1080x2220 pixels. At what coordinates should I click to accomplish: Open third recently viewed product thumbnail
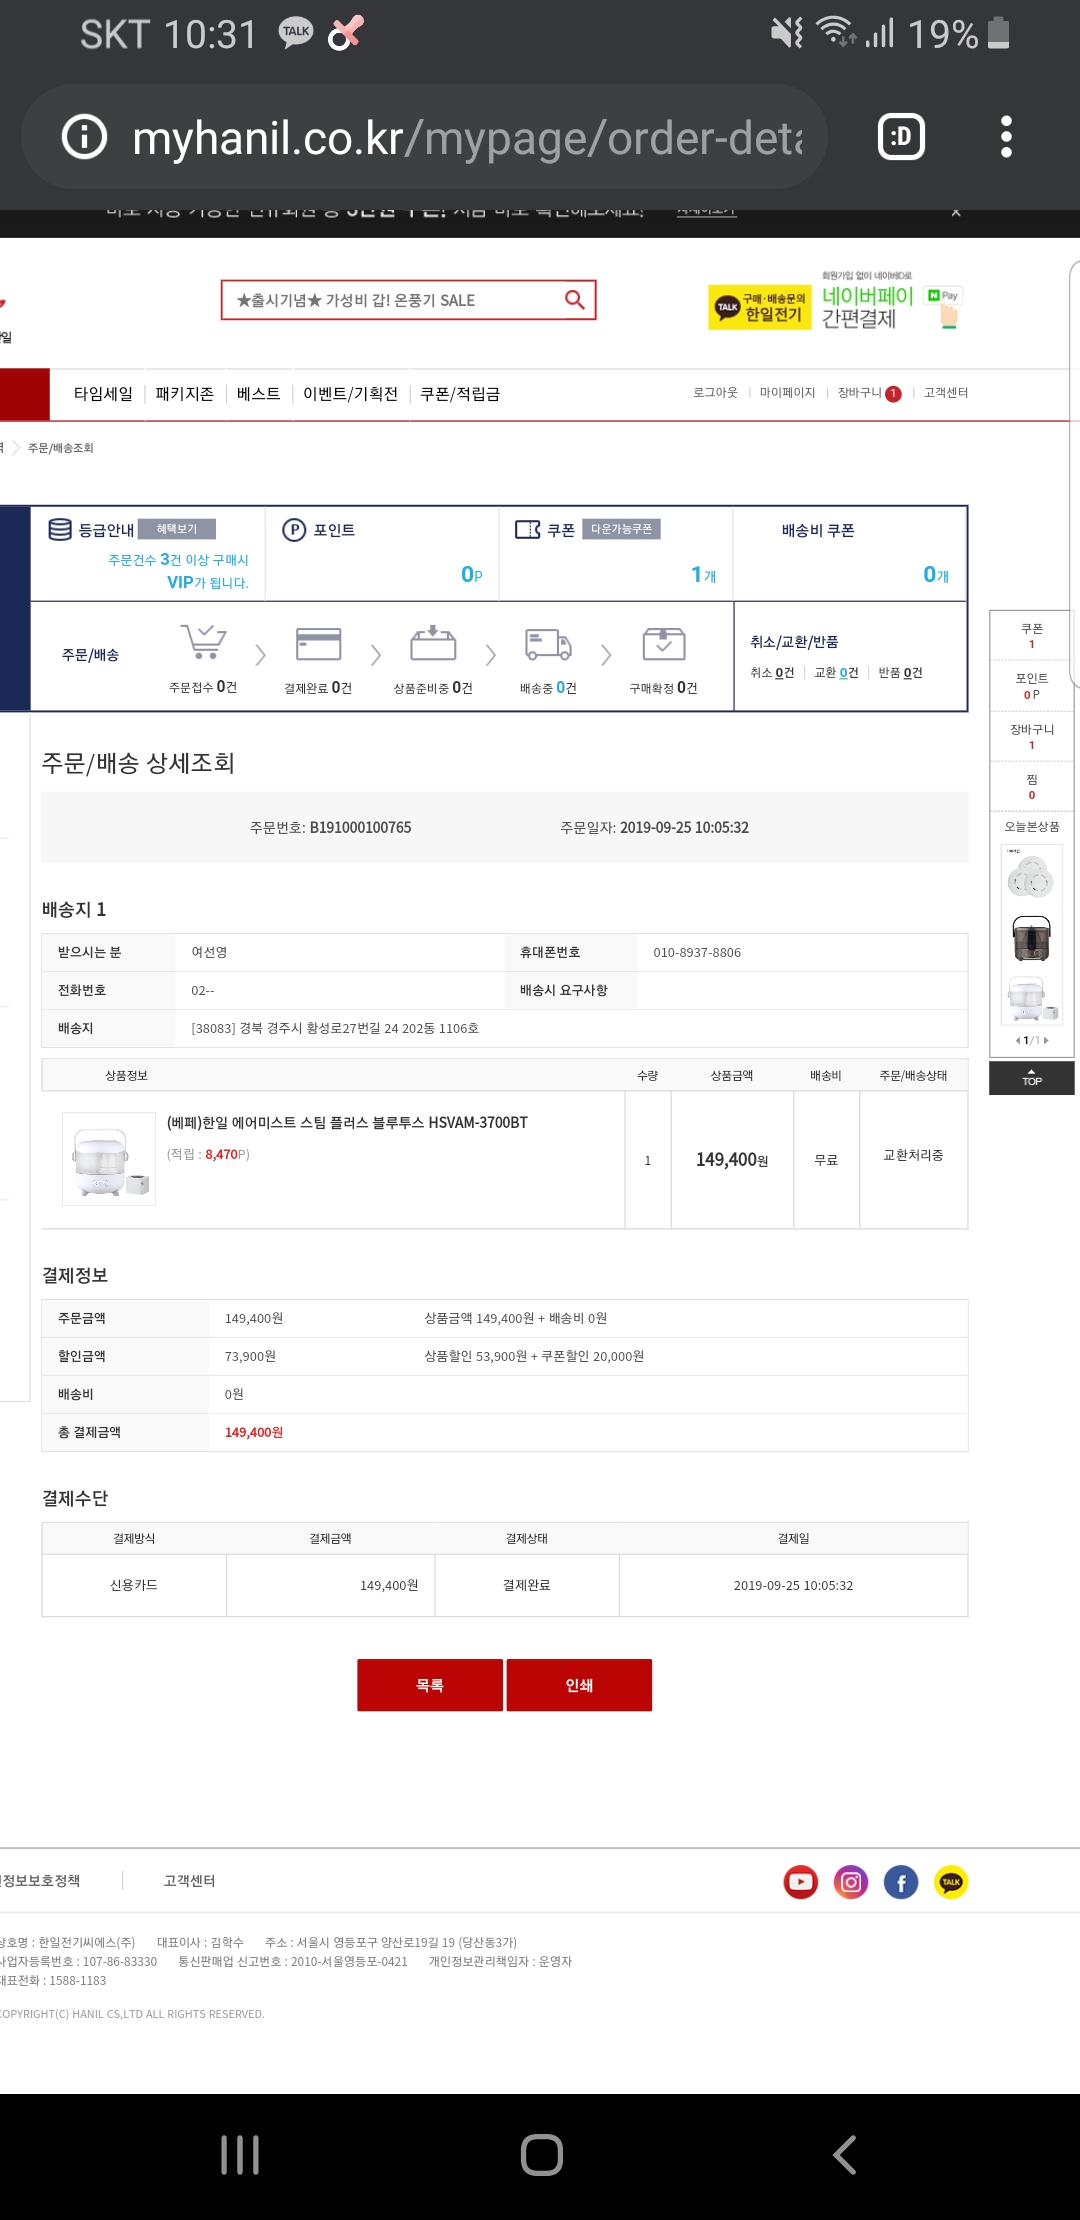(1031, 1000)
